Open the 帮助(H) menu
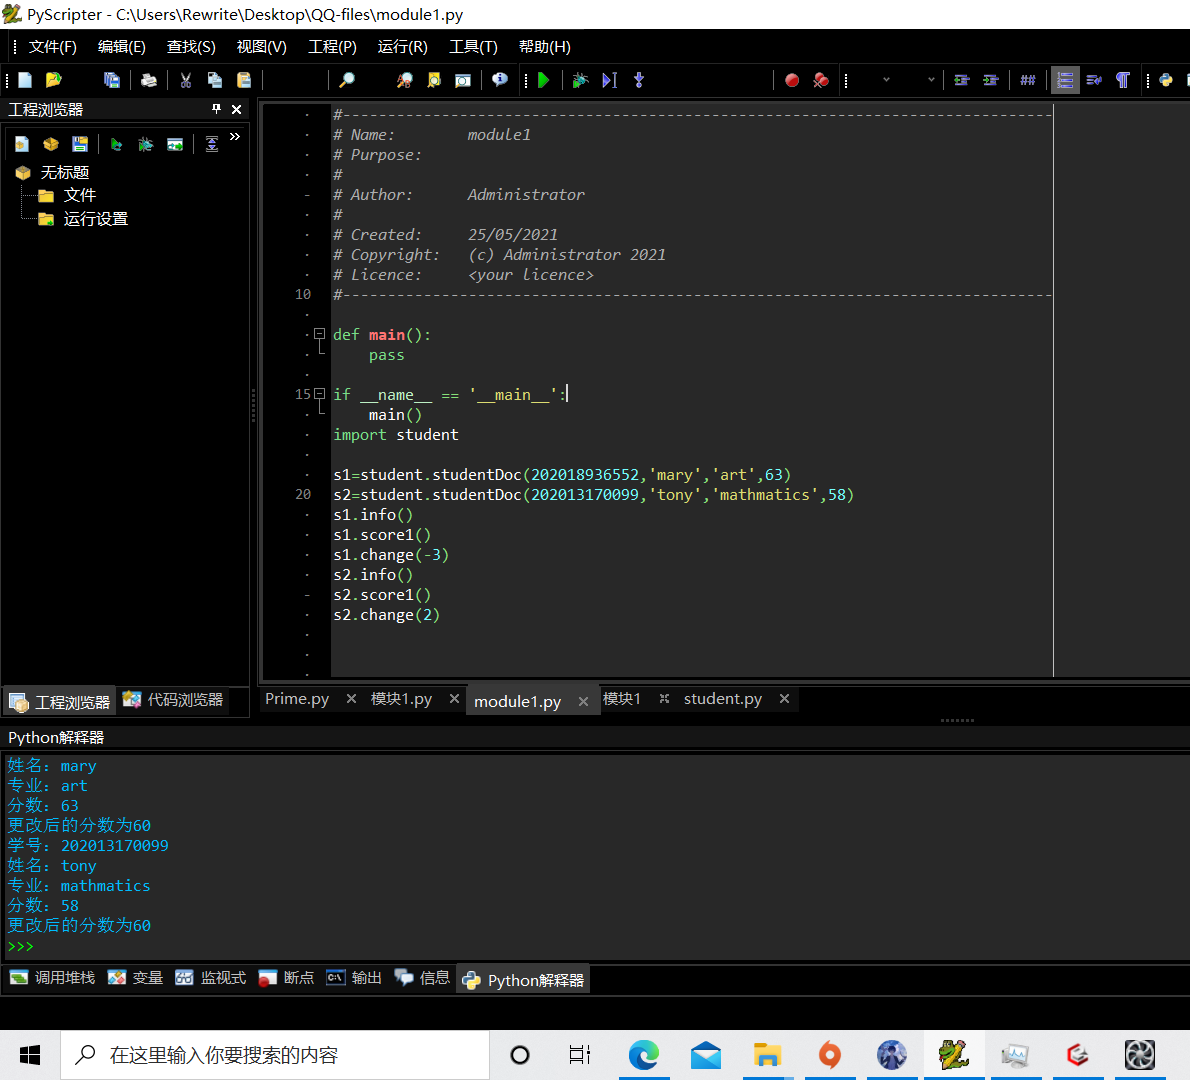 (544, 47)
